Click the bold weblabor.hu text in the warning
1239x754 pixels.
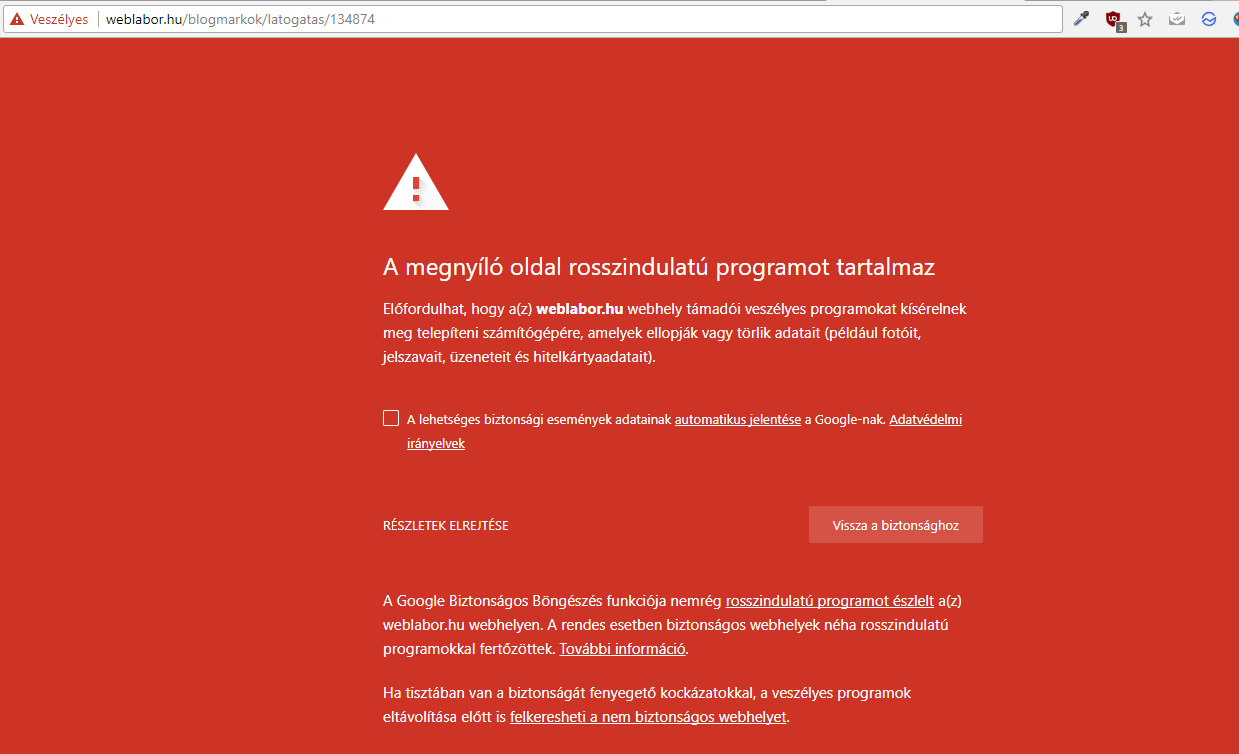580,309
